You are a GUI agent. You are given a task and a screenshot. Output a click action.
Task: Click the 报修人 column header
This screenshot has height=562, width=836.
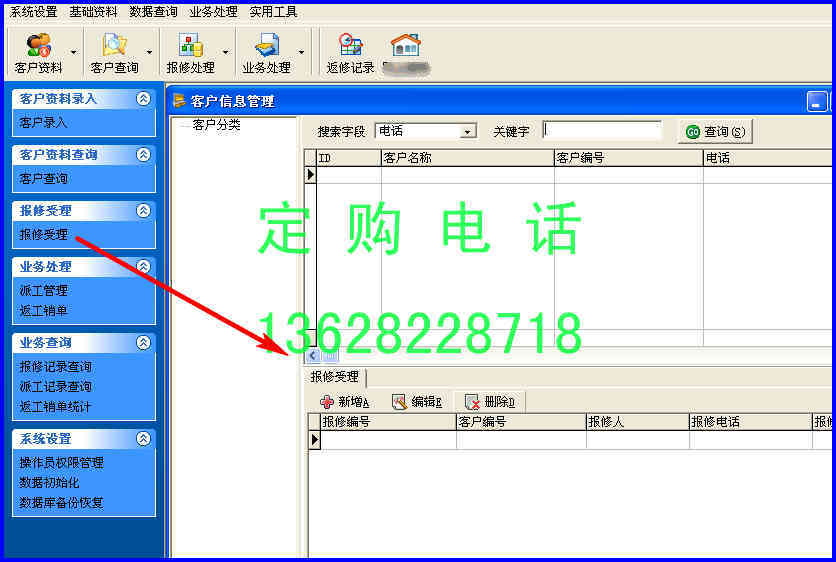tap(638, 422)
